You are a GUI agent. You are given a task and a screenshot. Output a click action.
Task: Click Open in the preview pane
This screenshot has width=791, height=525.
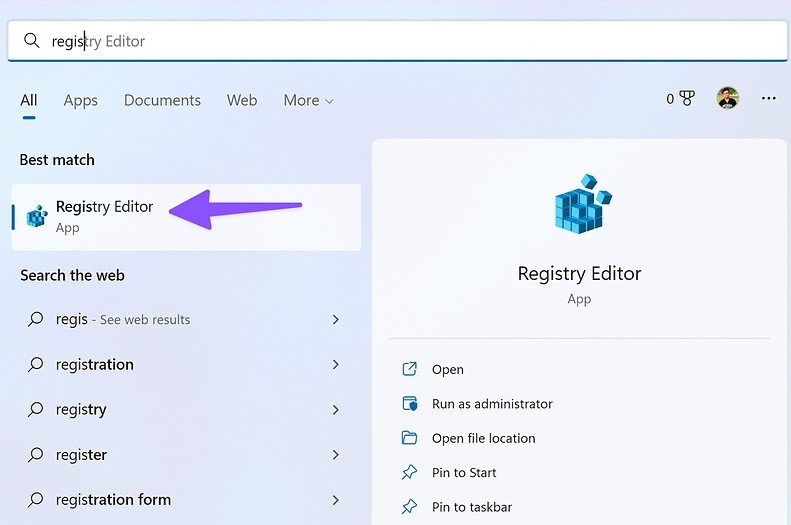(x=447, y=369)
